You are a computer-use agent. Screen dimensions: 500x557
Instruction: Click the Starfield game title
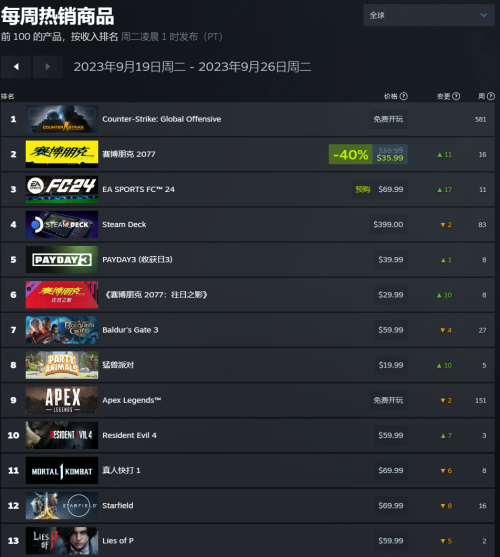[118, 505]
